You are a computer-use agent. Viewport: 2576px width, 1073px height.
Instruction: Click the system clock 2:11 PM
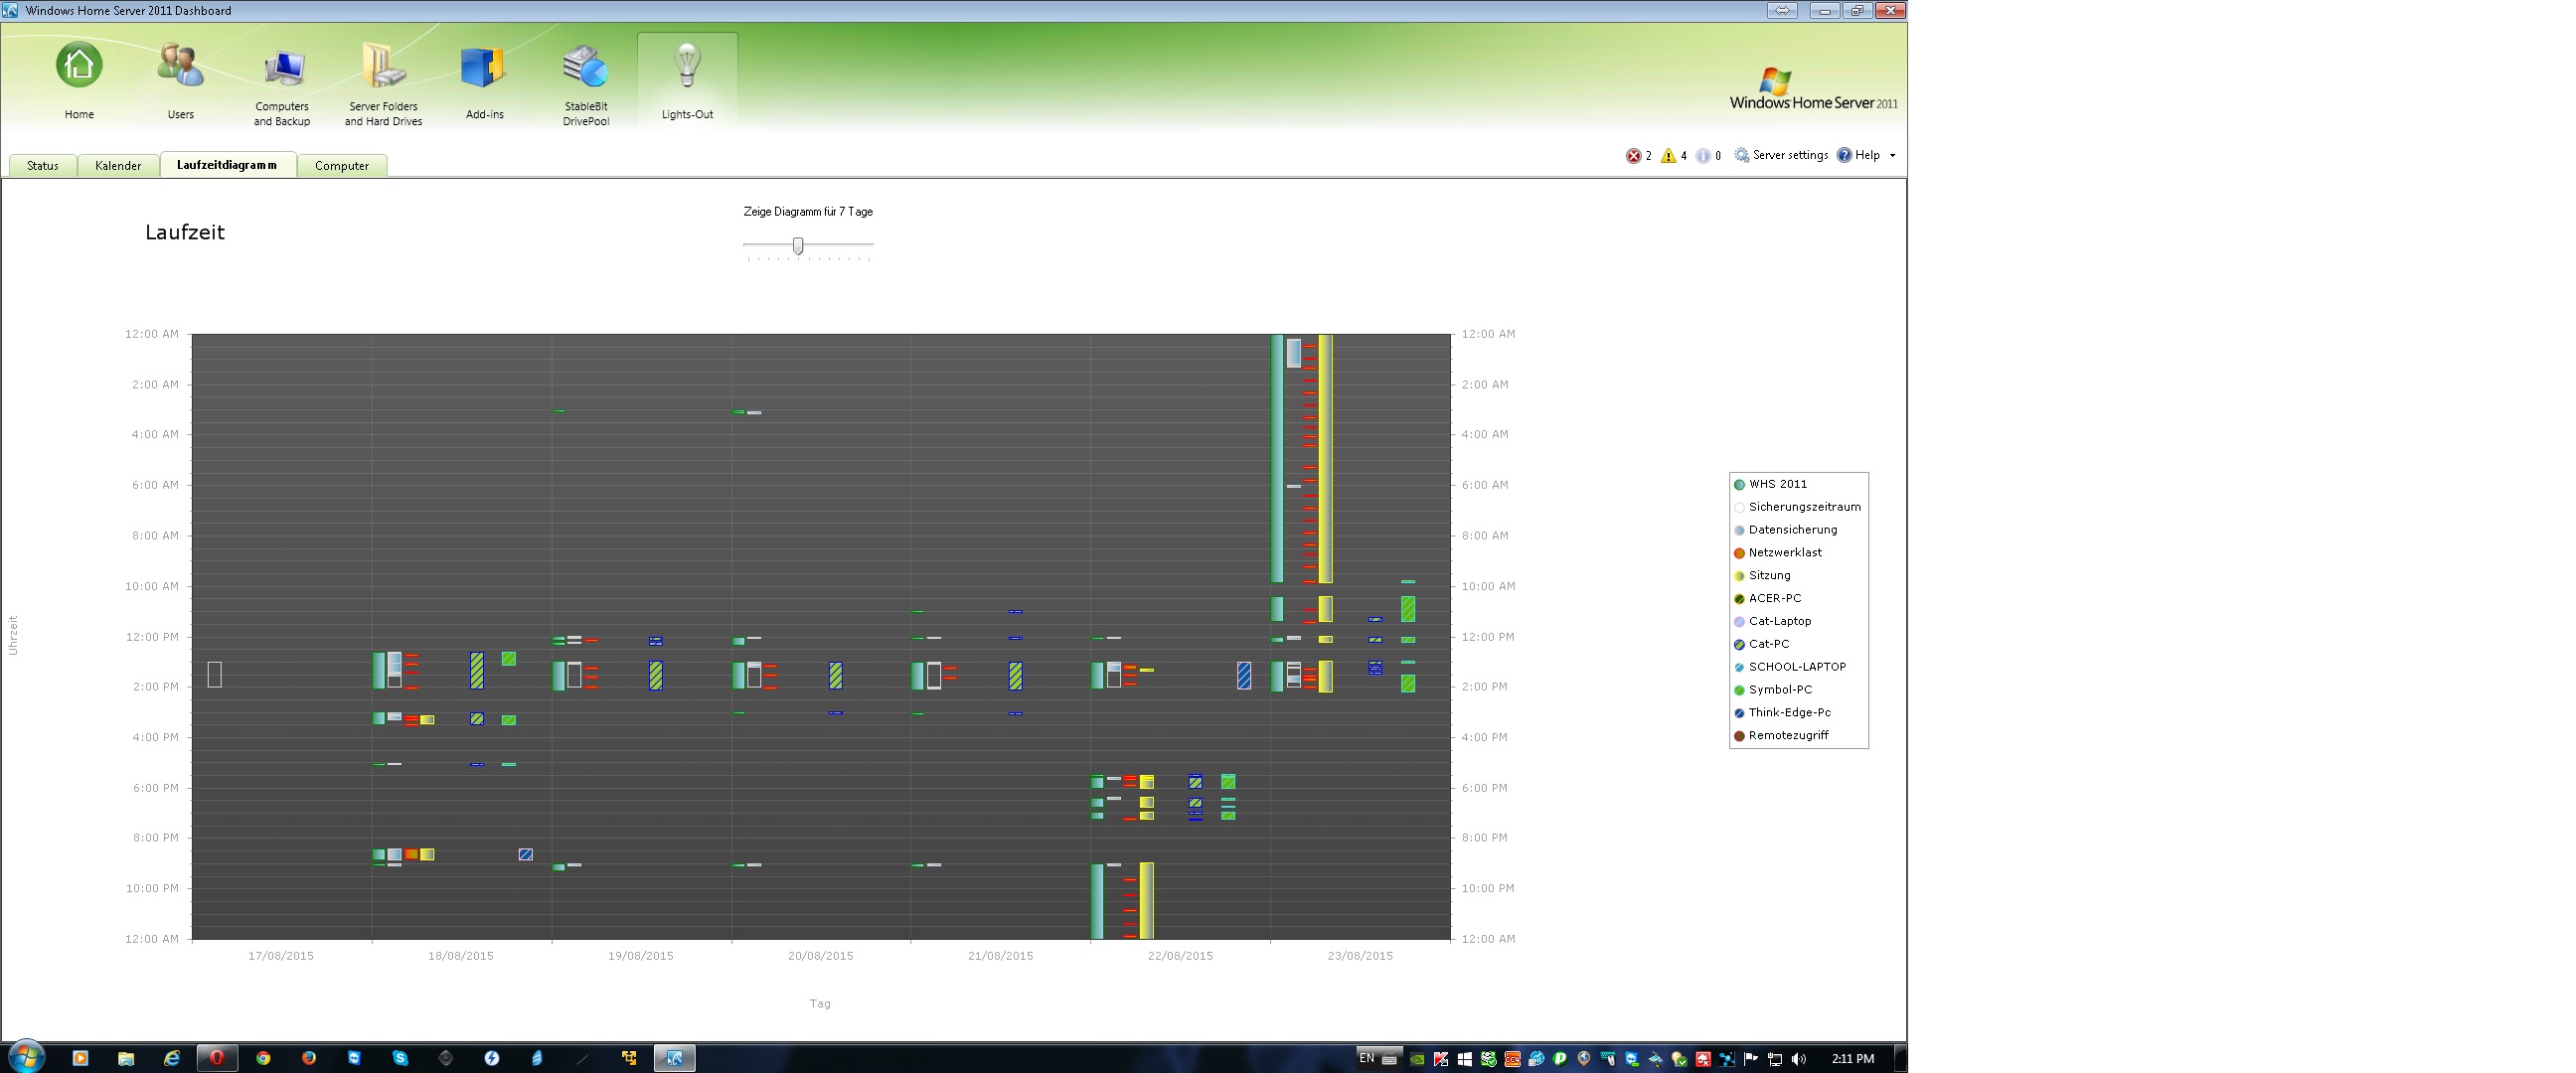point(1853,1058)
